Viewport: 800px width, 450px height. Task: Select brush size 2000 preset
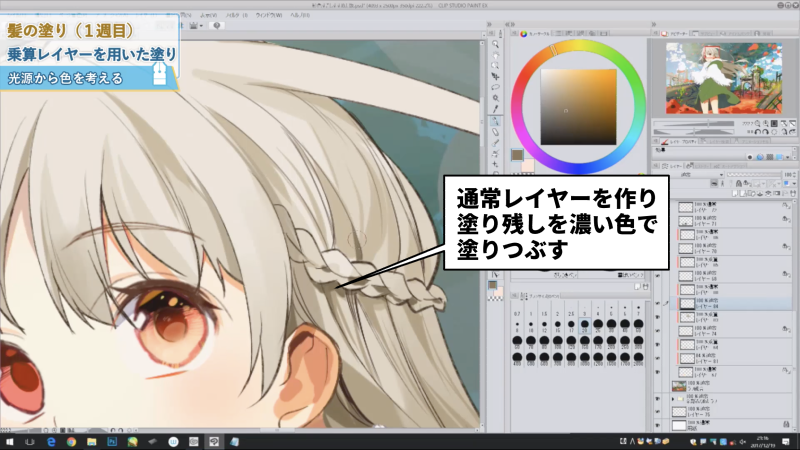[x=638, y=358]
